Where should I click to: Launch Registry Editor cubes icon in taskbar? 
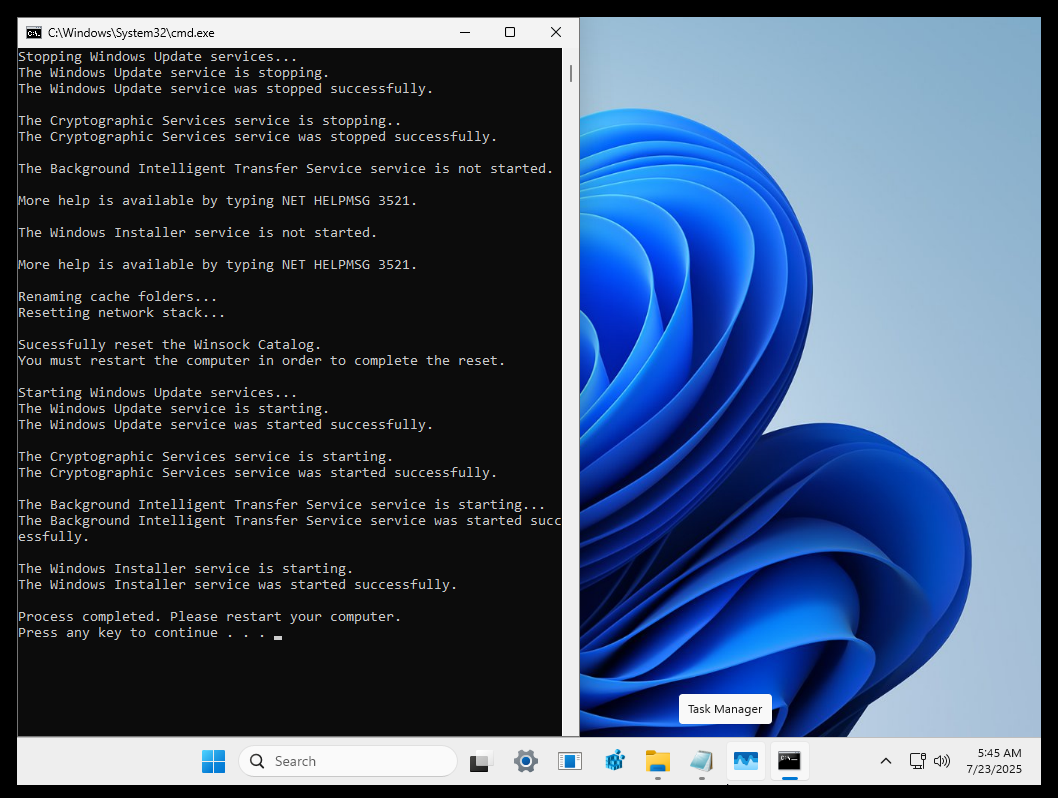(x=615, y=761)
